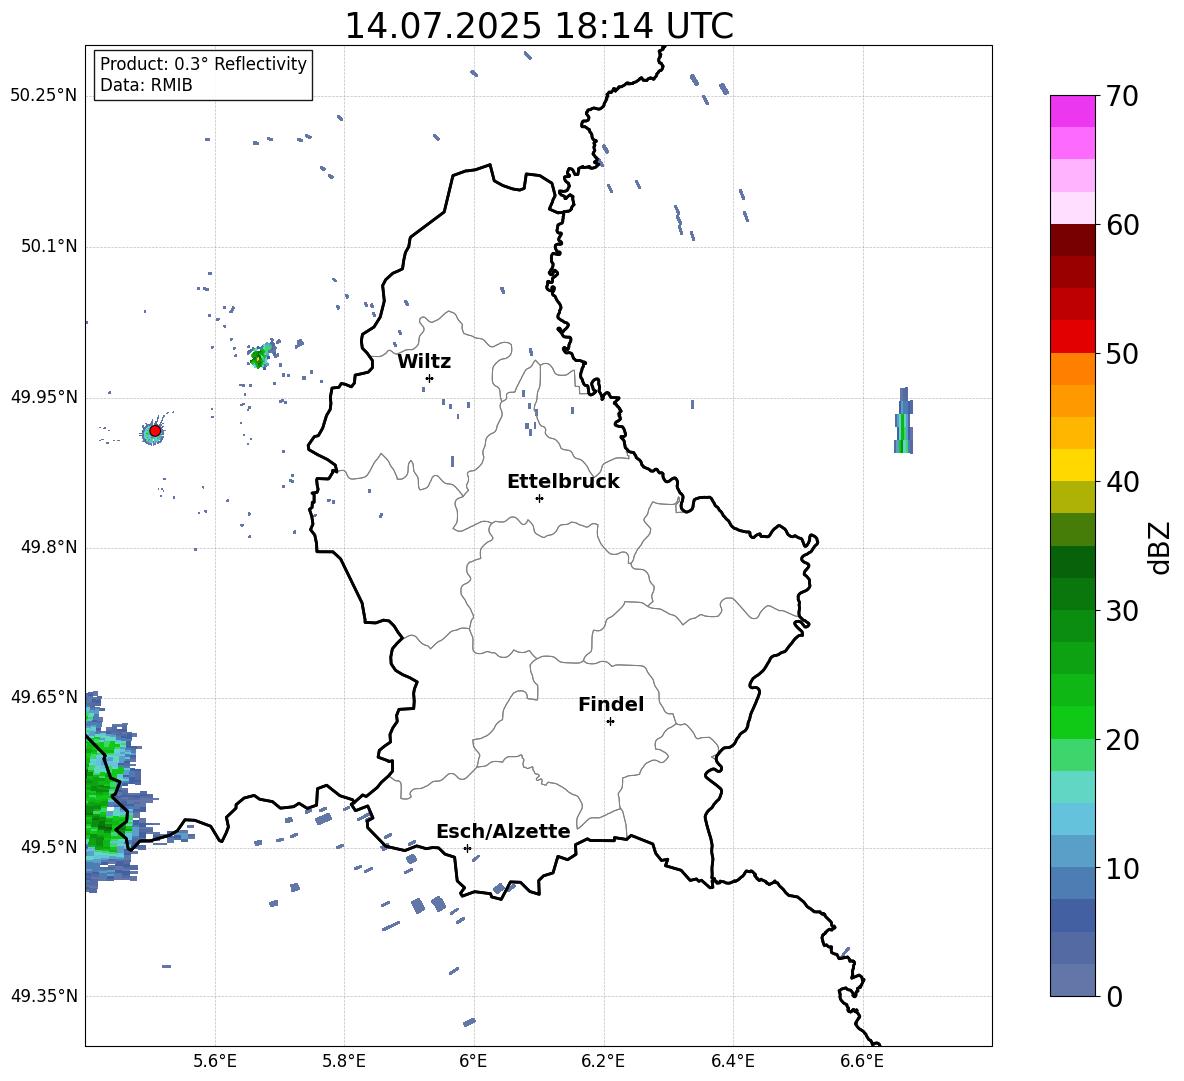Click the 49.35°N latitude tick label
Viewport: 1184px width, 1081px height.
[x=44, y=996]
